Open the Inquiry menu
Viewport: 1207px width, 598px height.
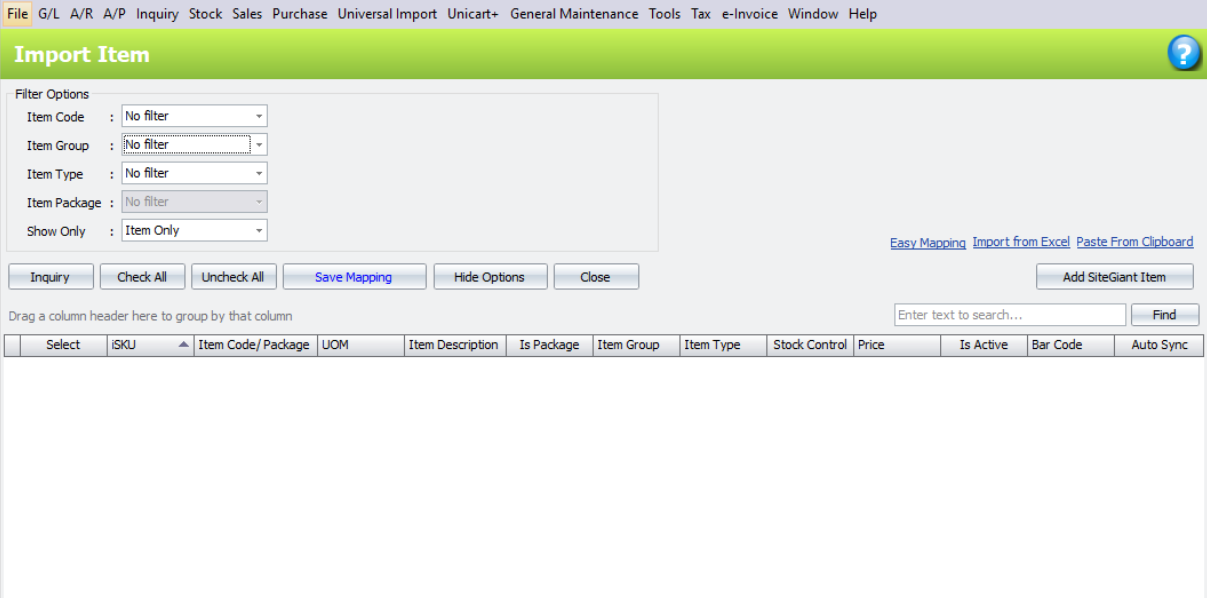click(158, 14)
